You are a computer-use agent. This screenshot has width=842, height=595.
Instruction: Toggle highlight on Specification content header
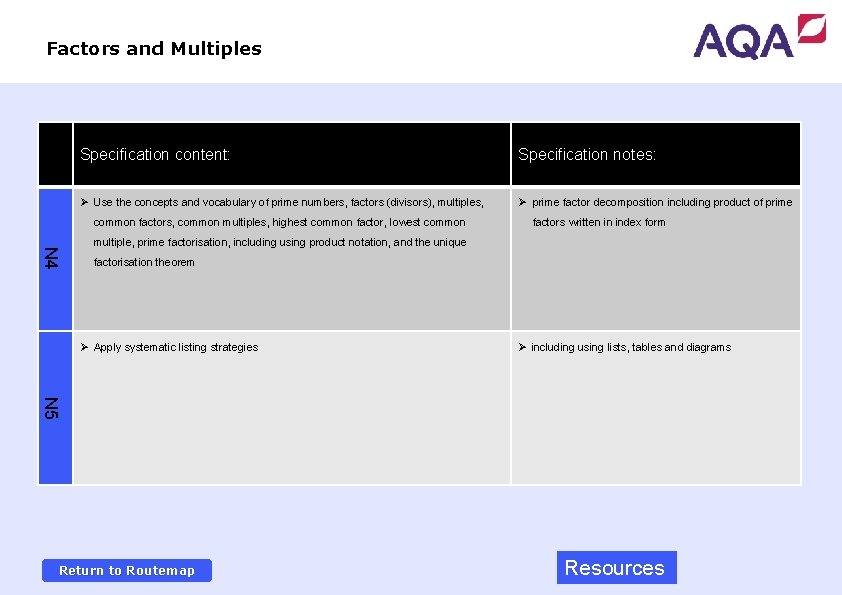pyautogui.click(x=154, y=154)
